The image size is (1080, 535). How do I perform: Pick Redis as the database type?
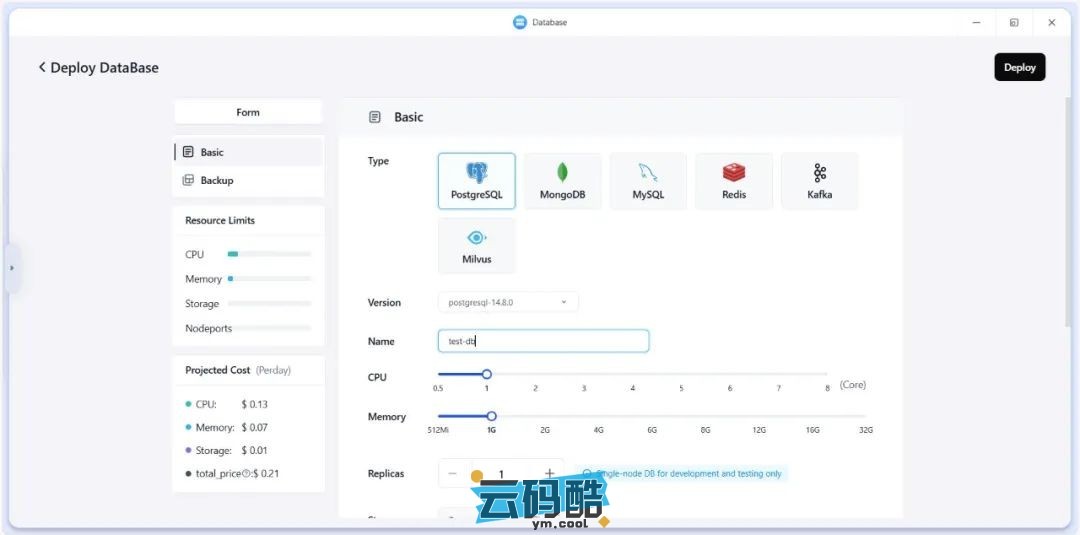point(734,181)
